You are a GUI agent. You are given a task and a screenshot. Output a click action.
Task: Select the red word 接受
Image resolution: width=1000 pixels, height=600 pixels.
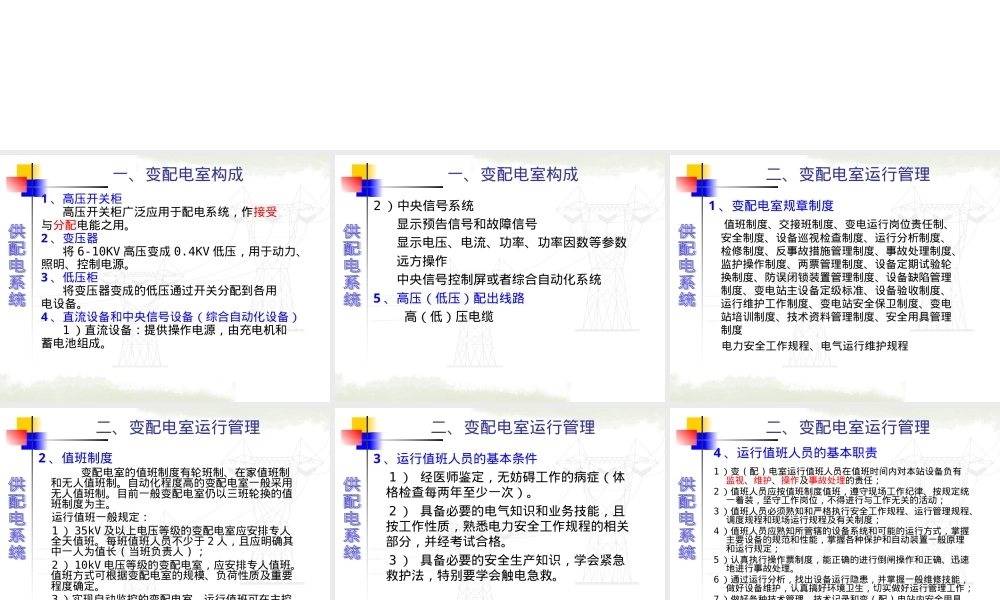[265, 212]
